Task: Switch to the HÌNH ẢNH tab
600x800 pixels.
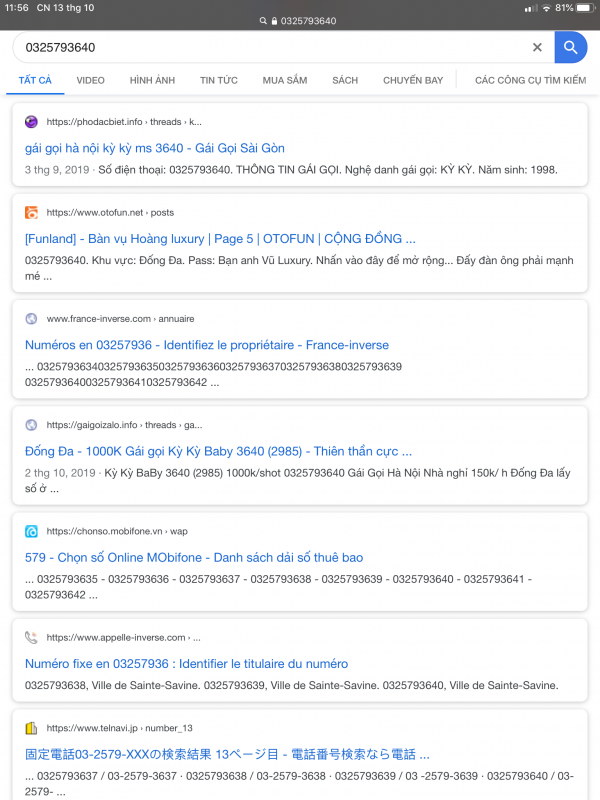Action: click(152, 80)
